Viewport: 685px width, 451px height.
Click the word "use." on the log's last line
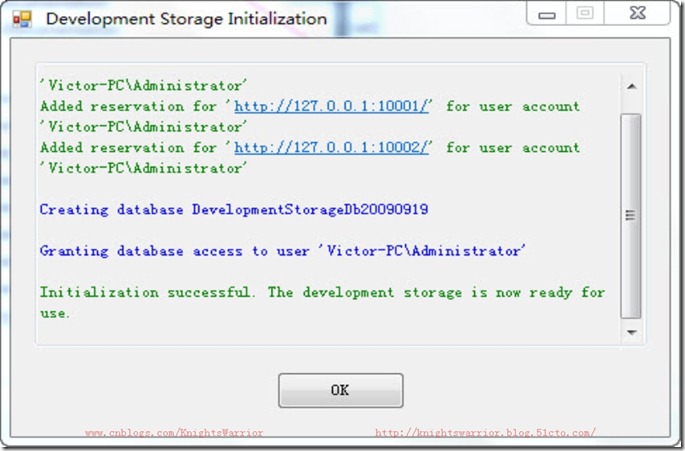tap(56, 313)
